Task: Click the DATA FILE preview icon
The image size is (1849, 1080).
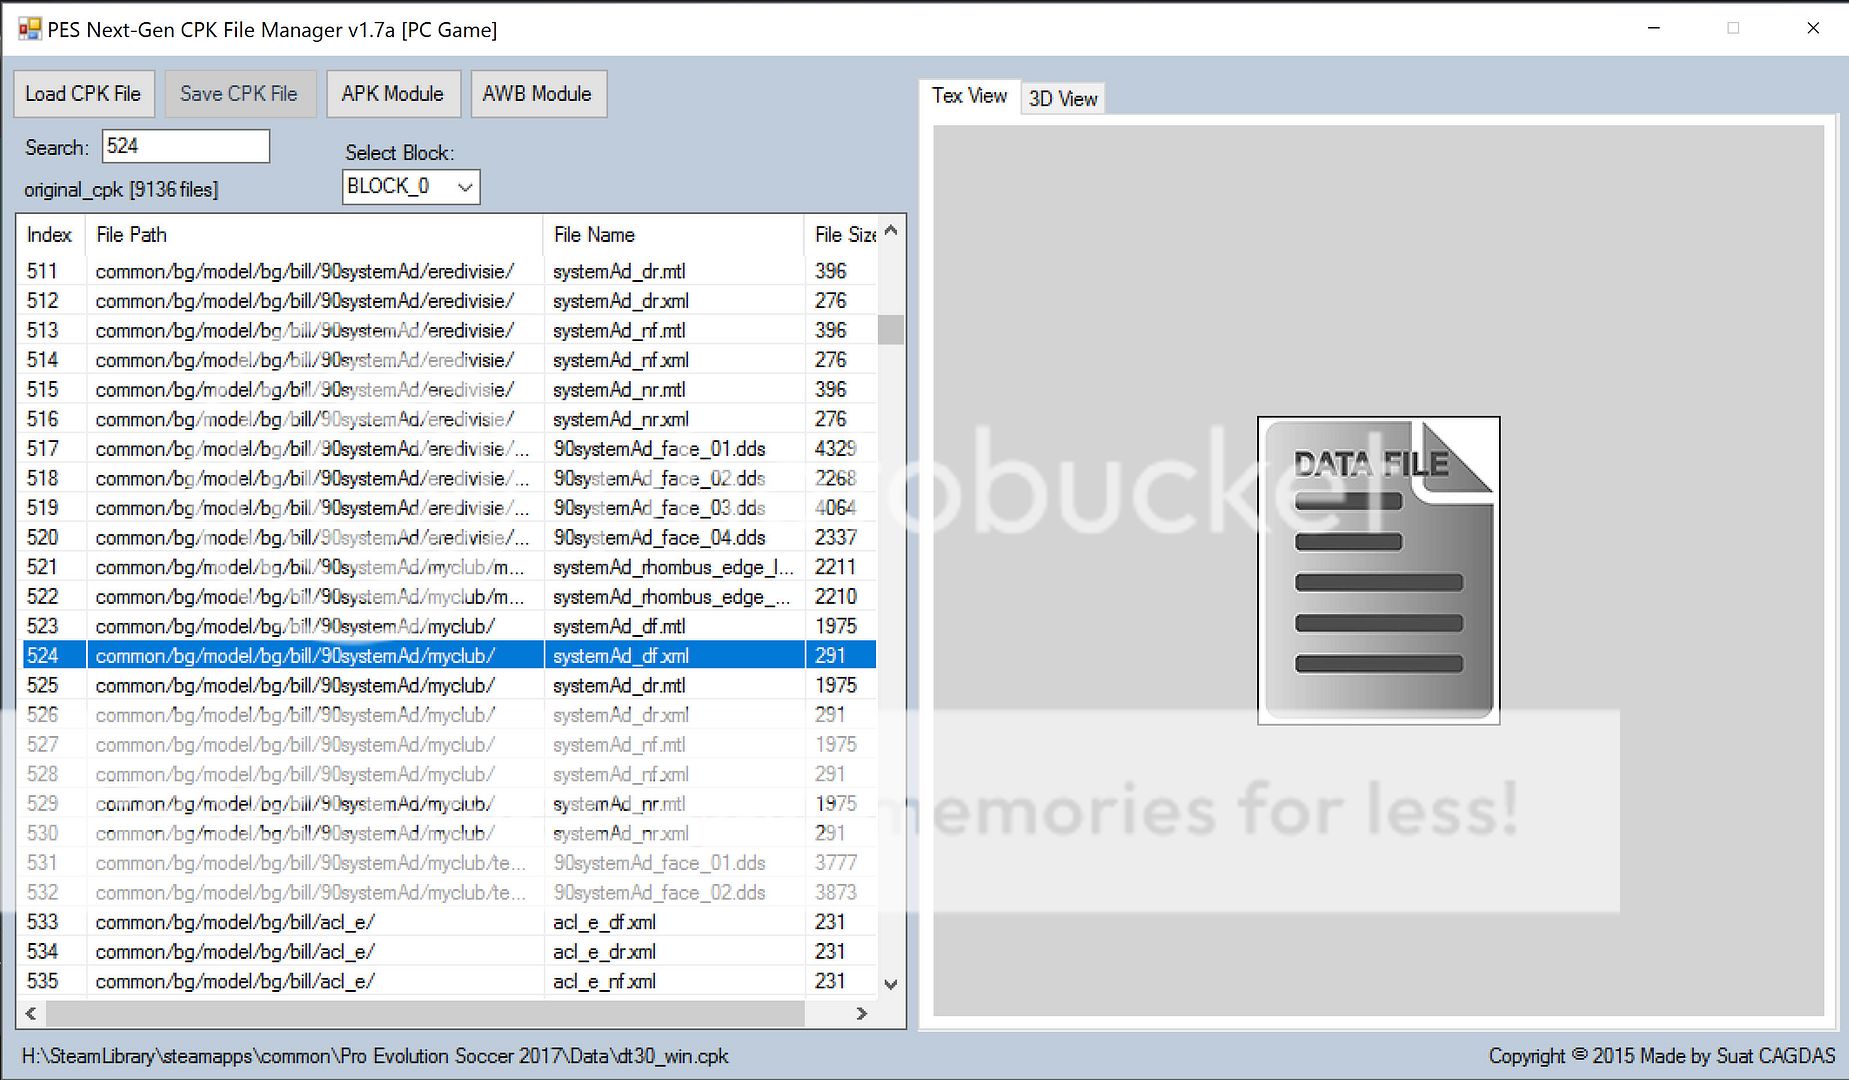Action: click(1378, 570)
